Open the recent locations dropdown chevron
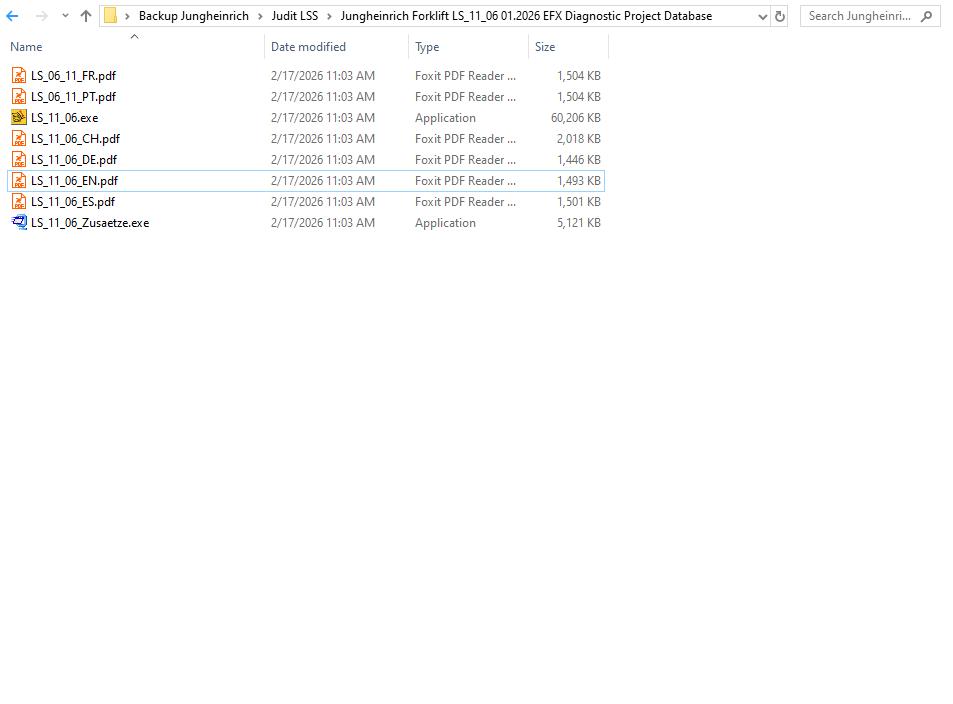Screen dimensions: 953x704 point(64,15)
